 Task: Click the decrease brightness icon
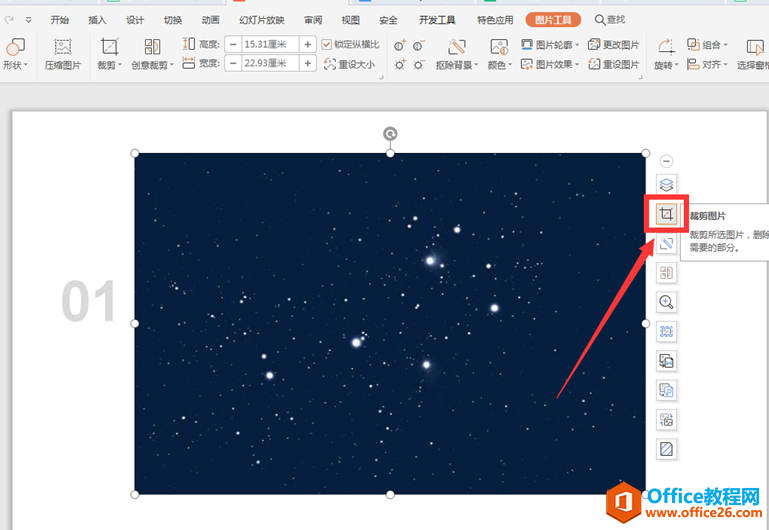coord(418,64)
